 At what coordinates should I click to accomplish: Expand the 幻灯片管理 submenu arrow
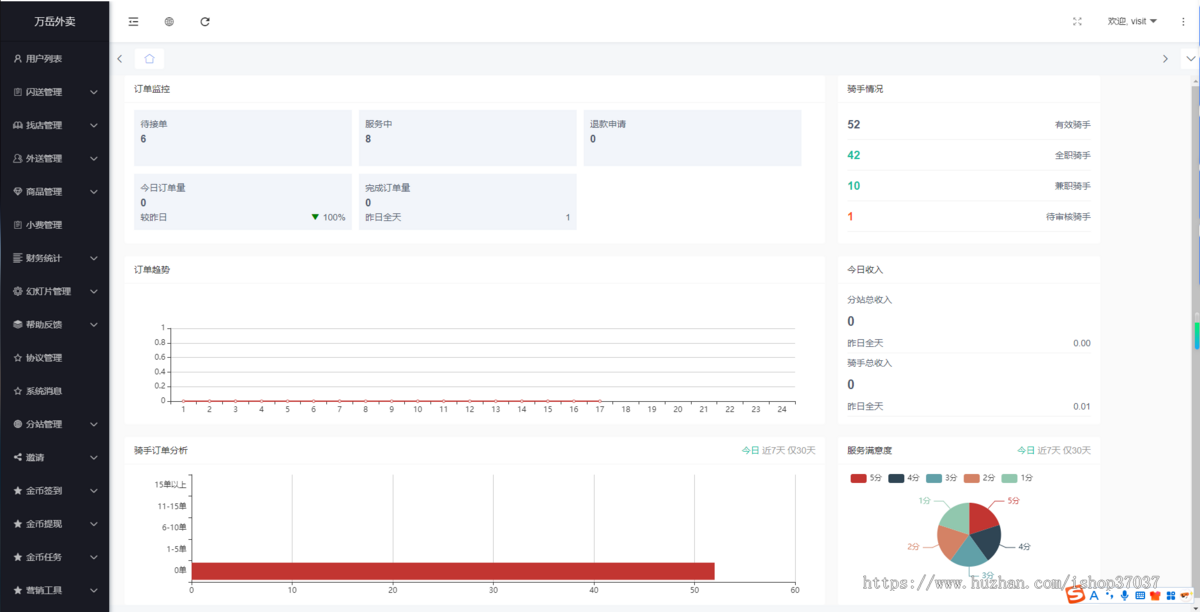click(94, 291)
